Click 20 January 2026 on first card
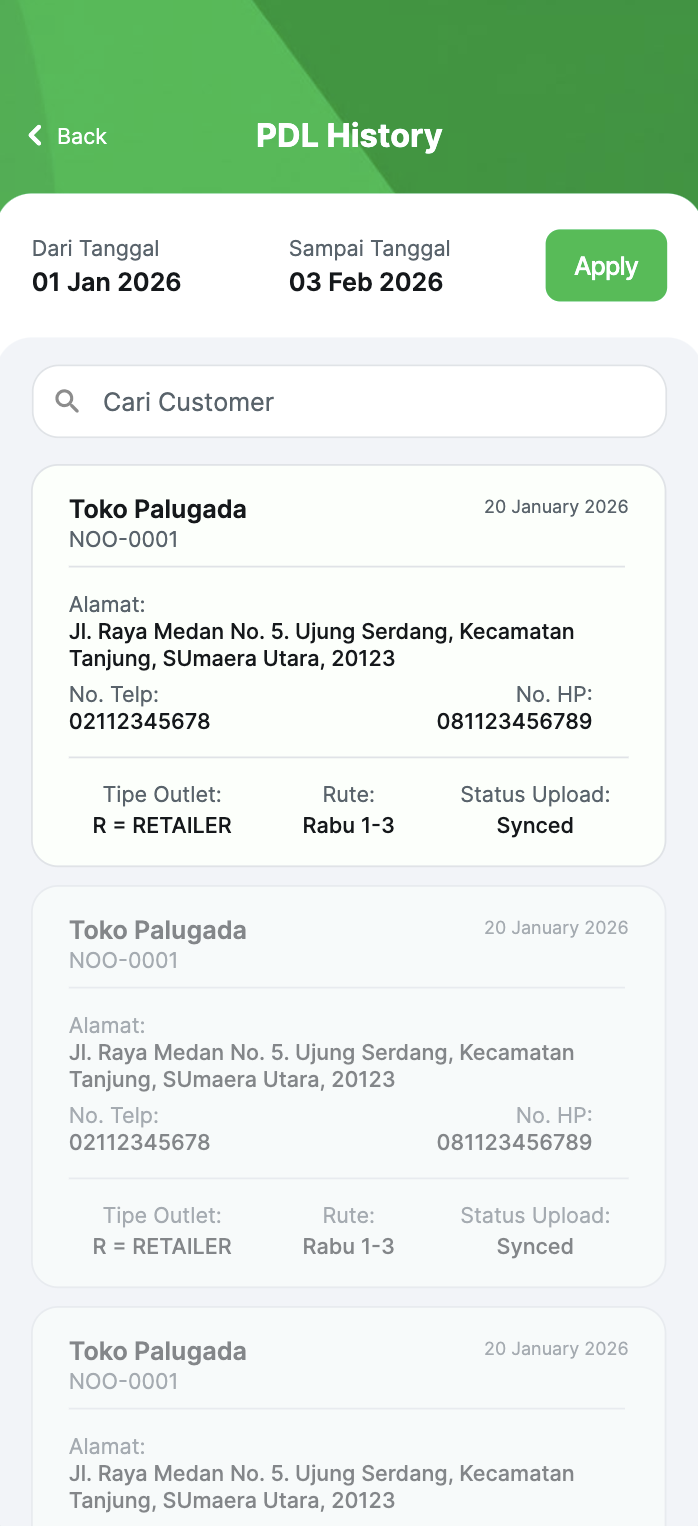698x1526 pixels. 556,507
